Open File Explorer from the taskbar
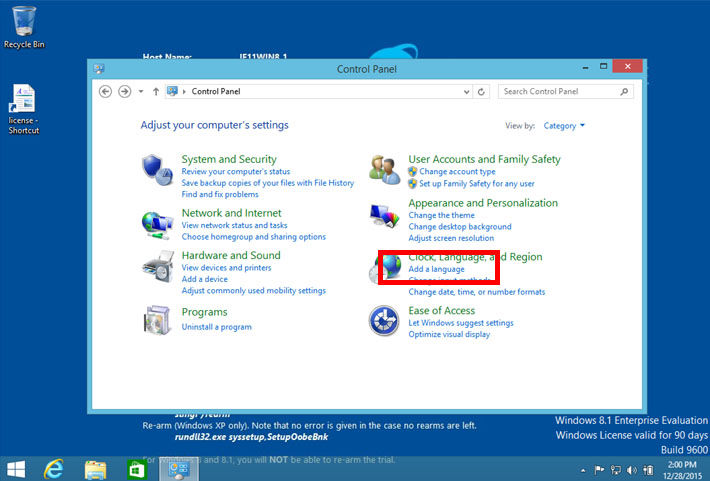The height and width of the screenshot is (481, 710). point(96,468)
